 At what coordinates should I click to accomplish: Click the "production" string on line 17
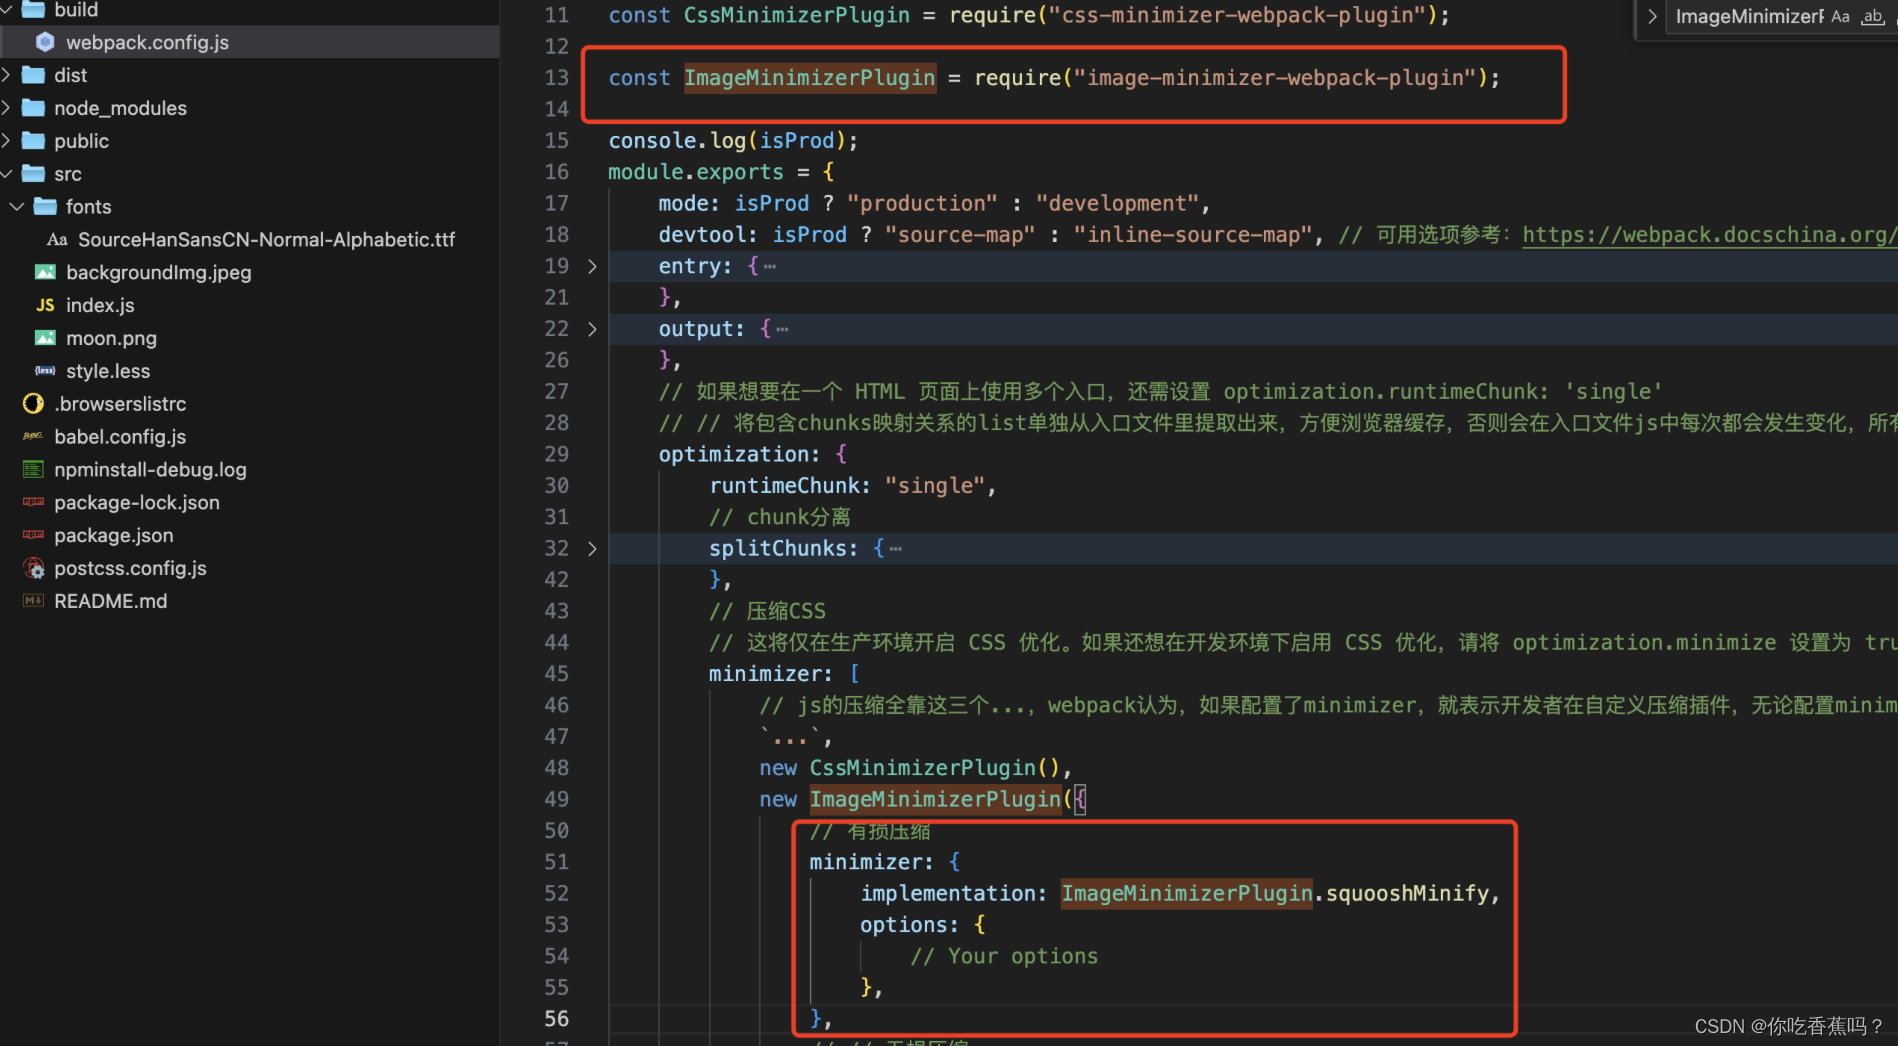tap(922, 204)
